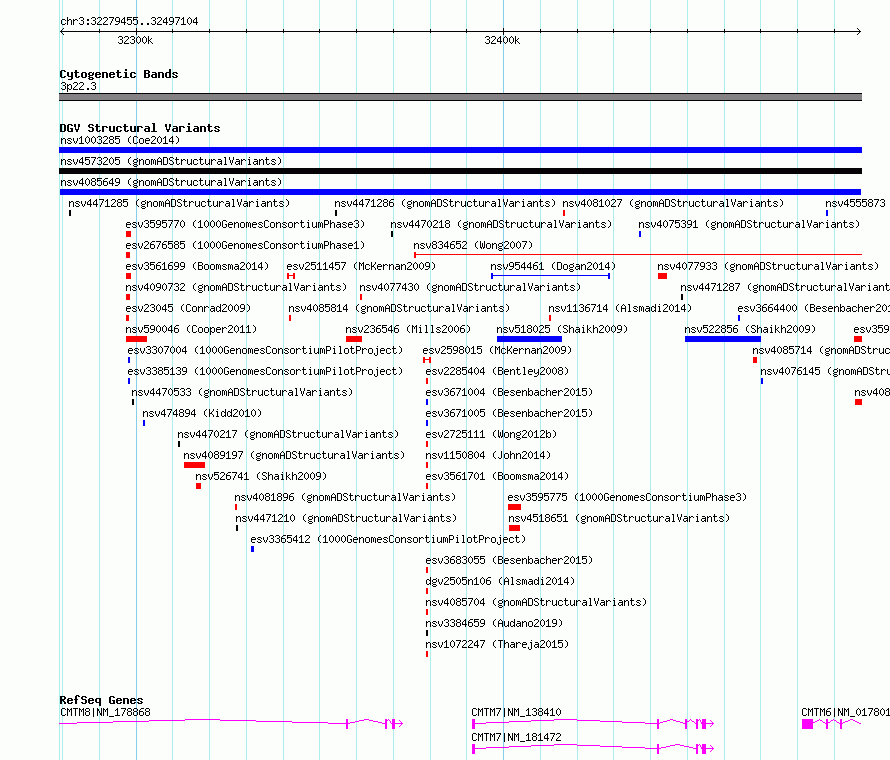Screen dimensions: 890x760
Task: Open nsv4518651 (gnomADStructuralVariants) label
Action: coord(619,518)
